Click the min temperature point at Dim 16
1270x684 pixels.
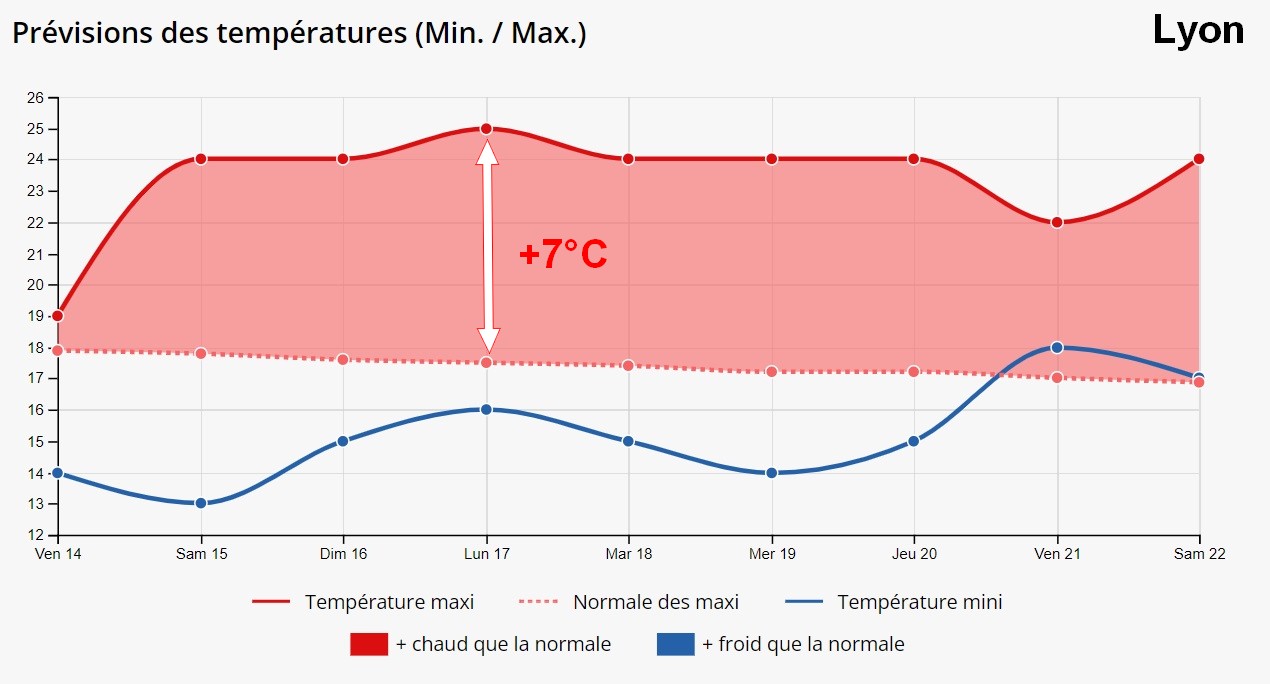tap(343, 441)
